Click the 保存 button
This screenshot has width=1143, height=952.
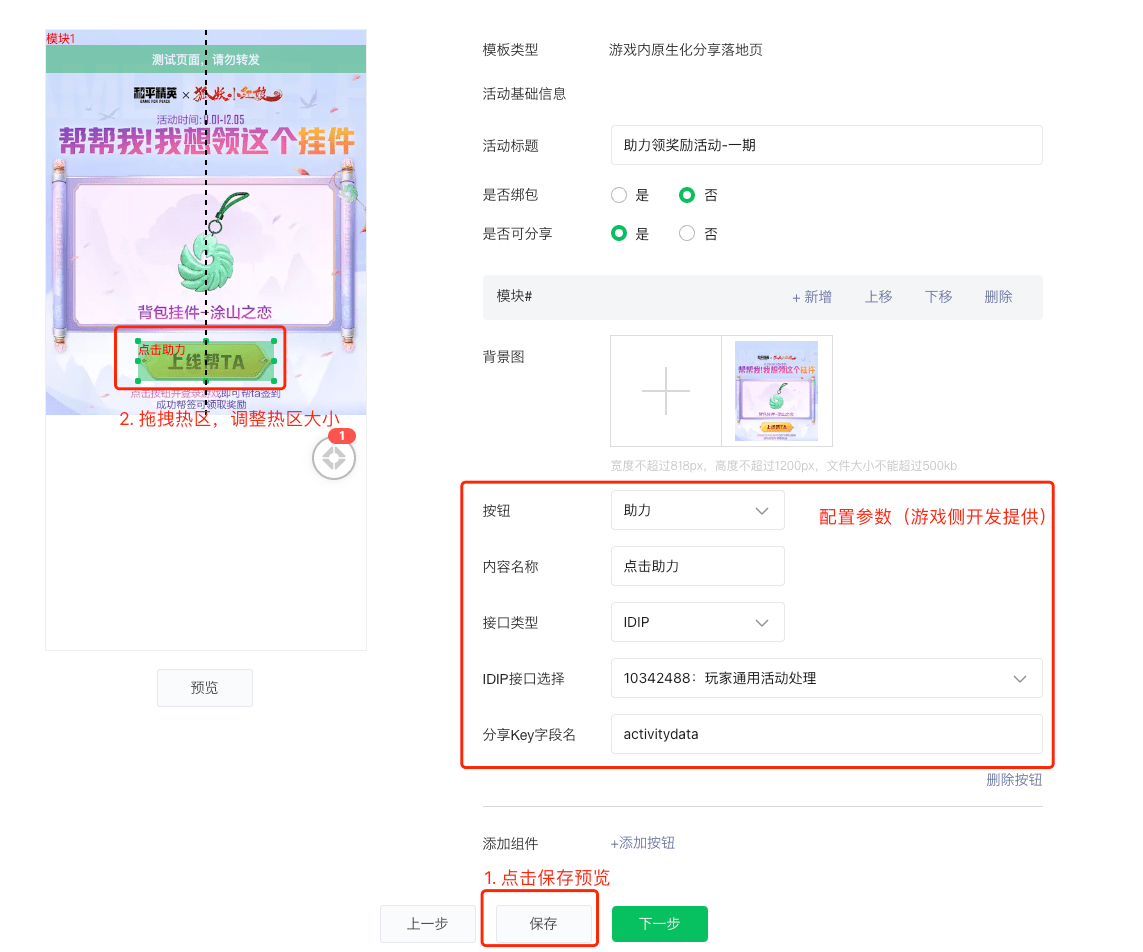point(543,924)
